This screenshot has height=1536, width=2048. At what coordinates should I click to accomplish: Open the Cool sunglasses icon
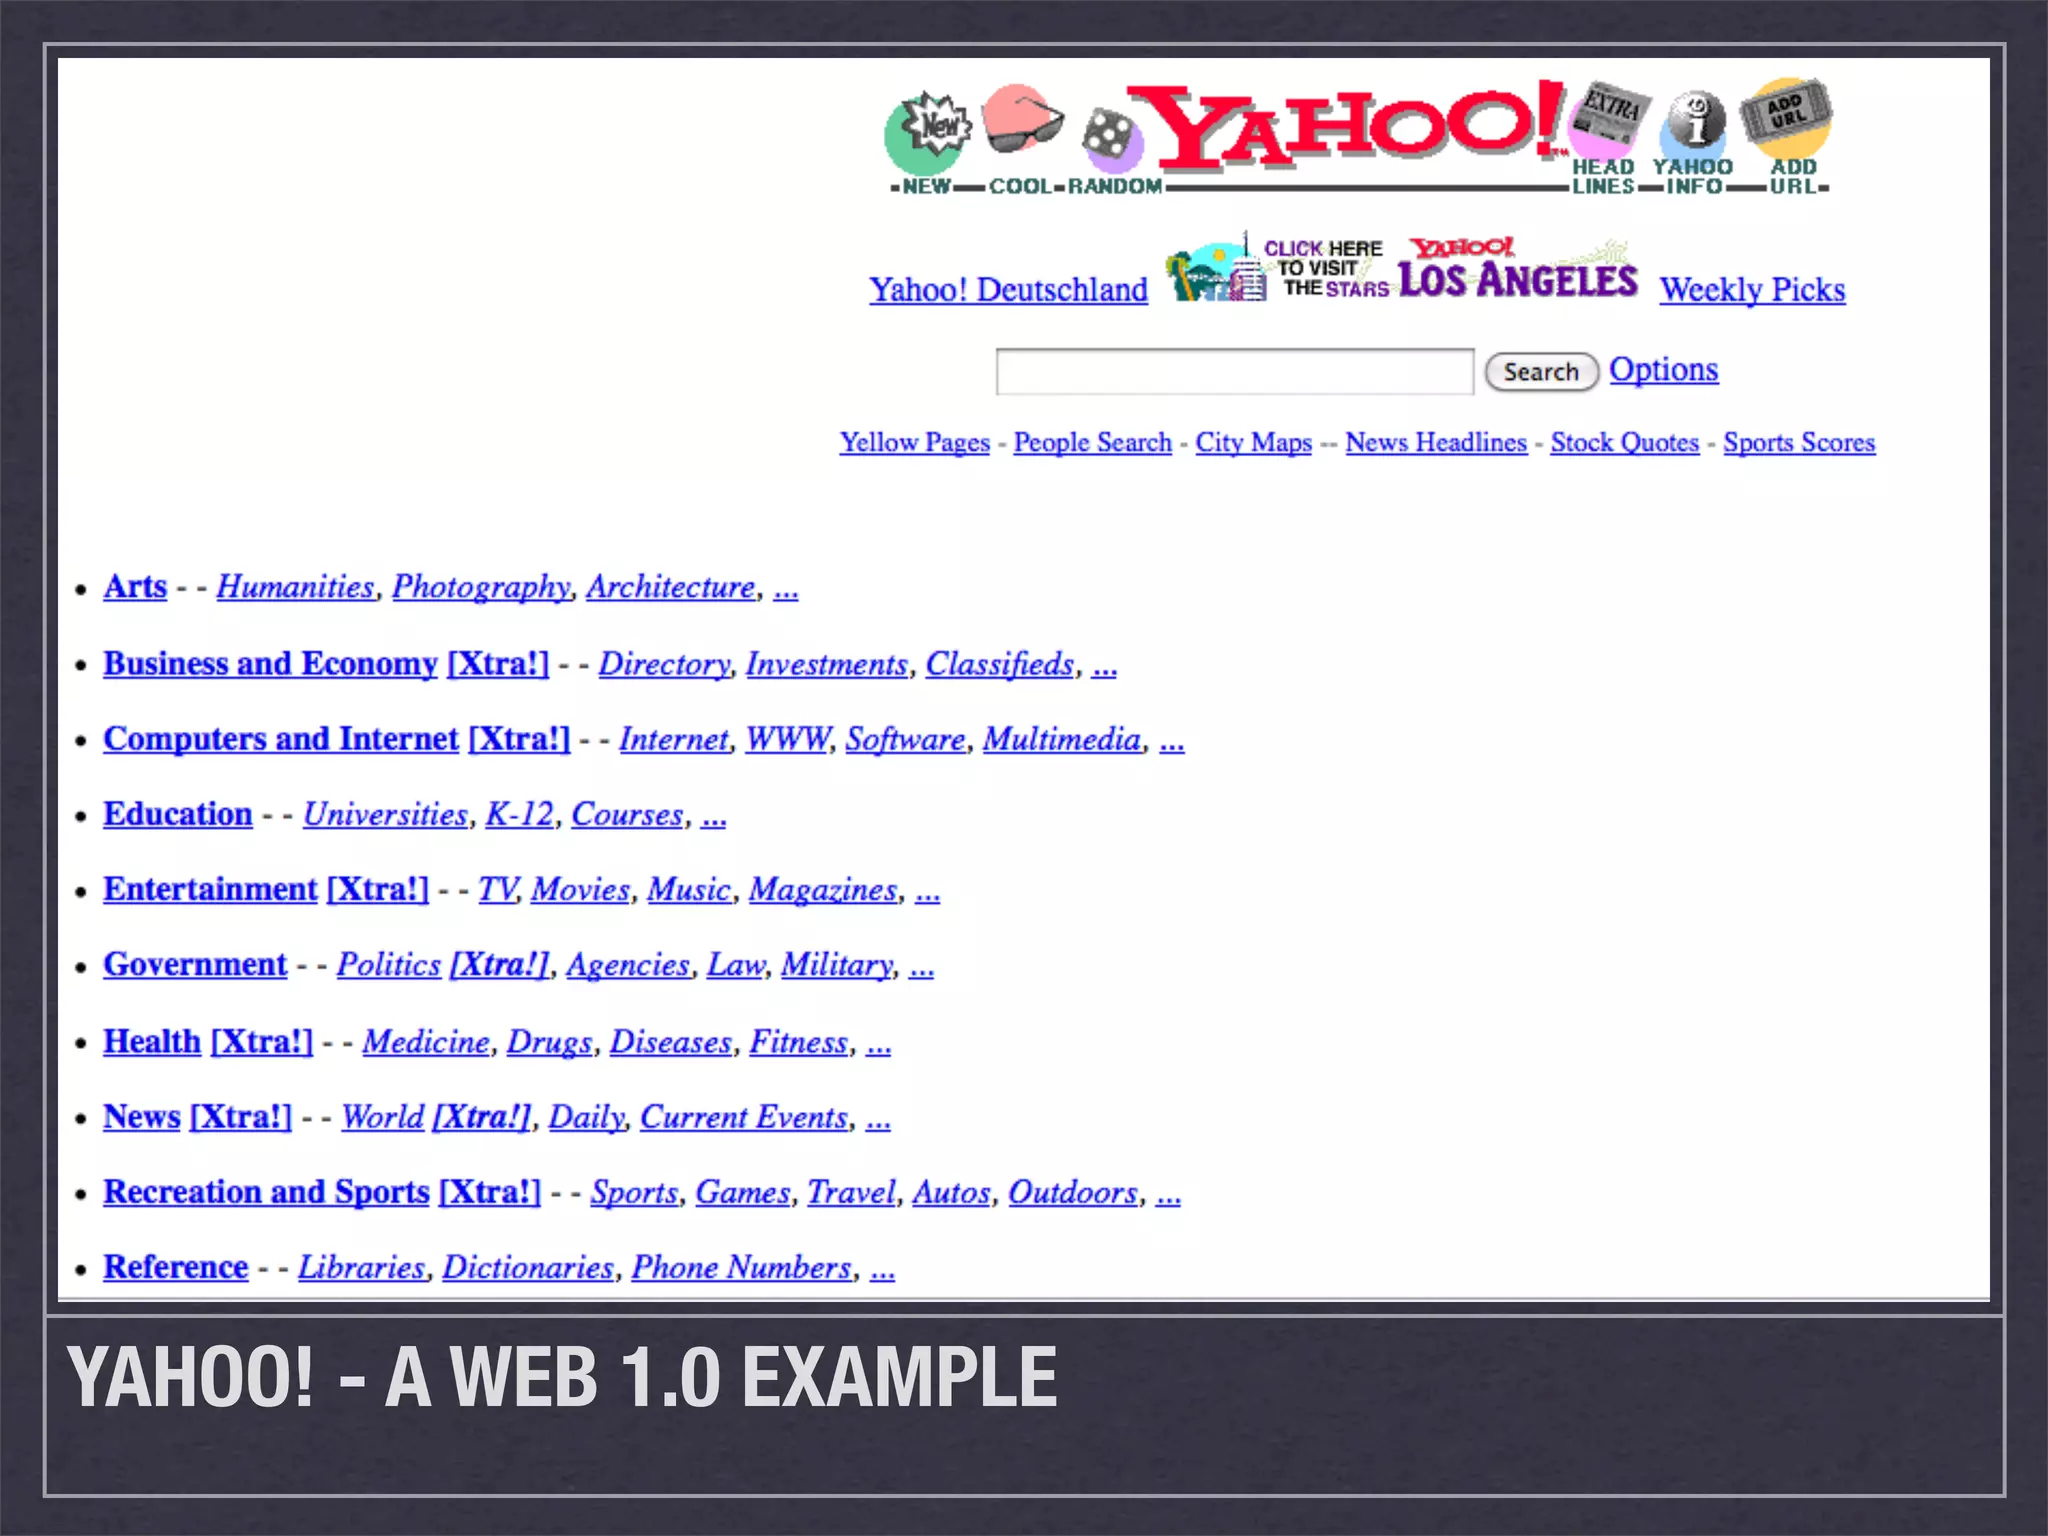click(1022, 120)
